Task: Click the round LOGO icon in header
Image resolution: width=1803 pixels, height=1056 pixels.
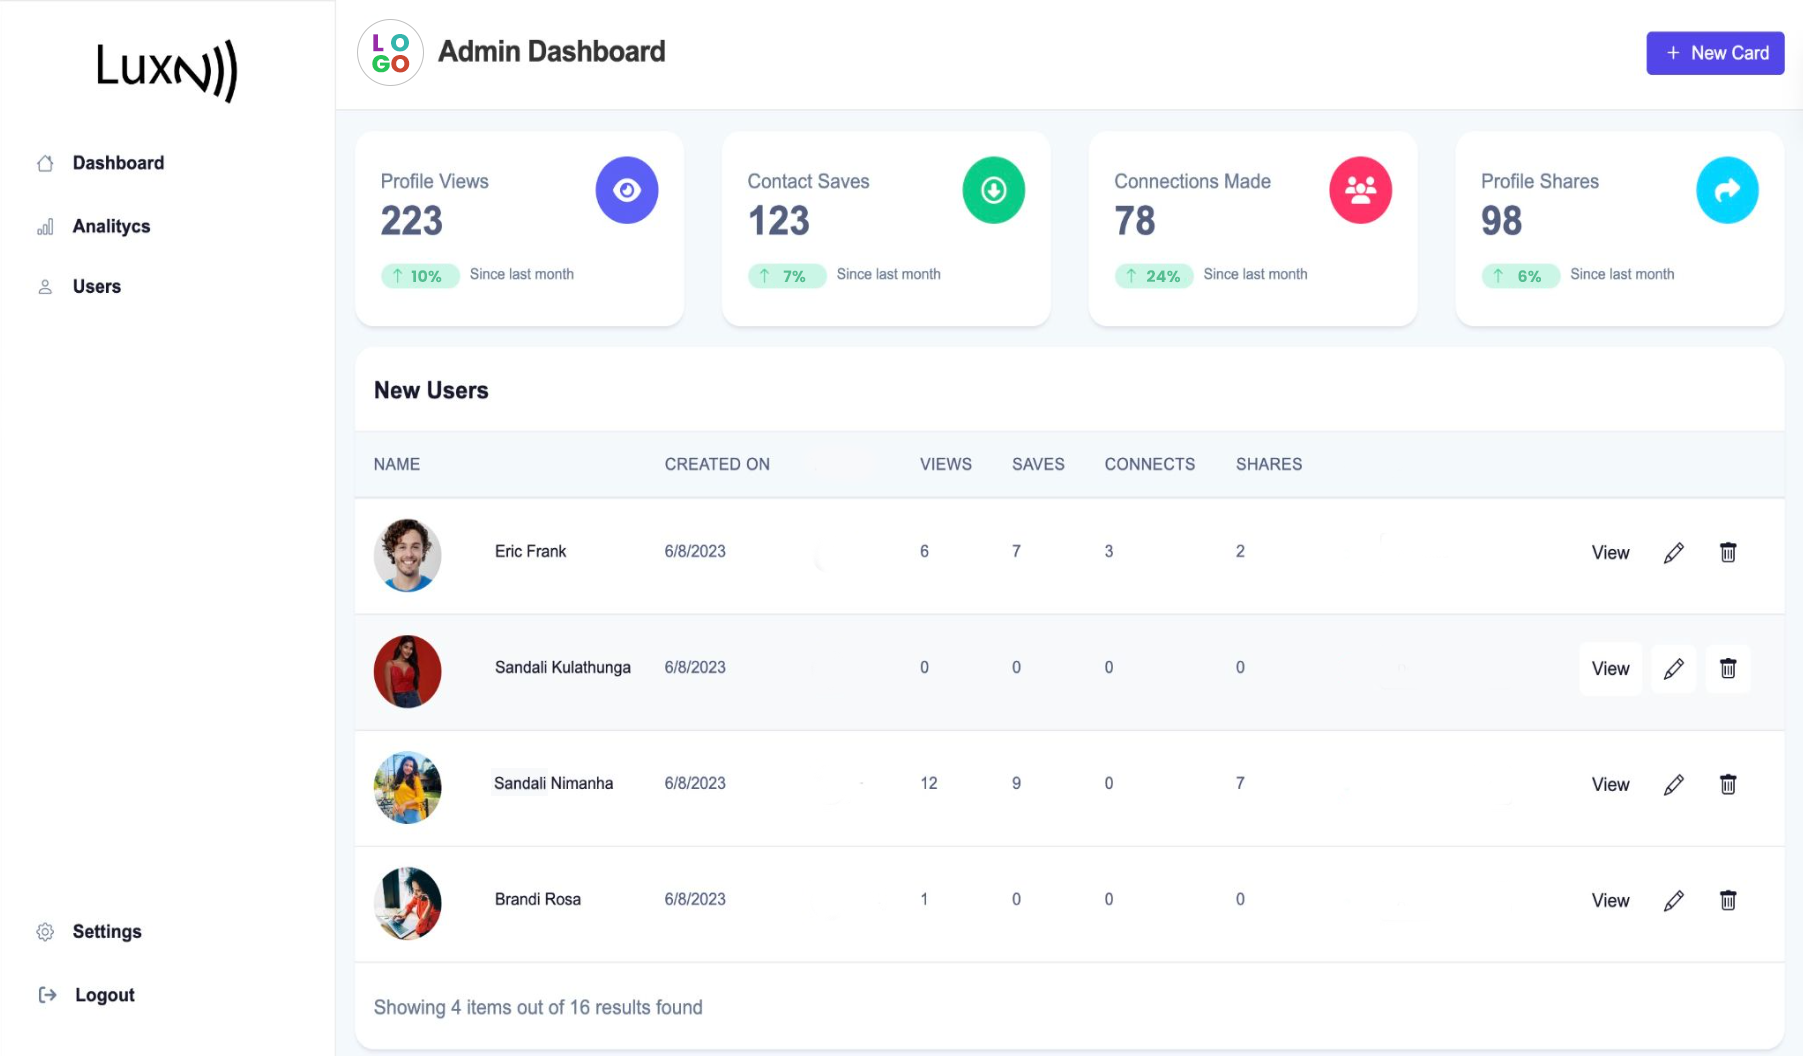Action: 390,53
